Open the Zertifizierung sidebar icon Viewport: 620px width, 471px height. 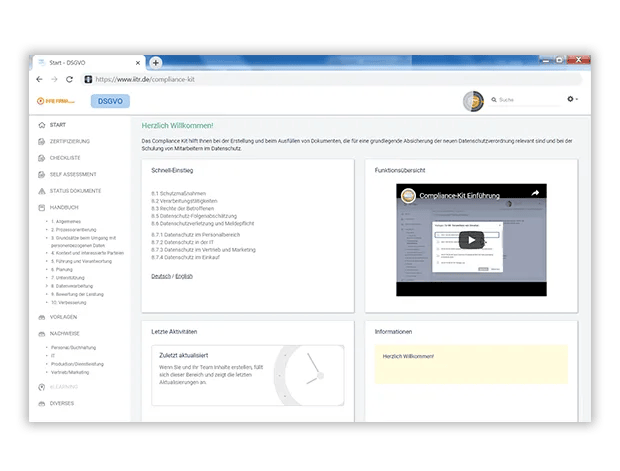pyautogui.click(x=40, y=141)
